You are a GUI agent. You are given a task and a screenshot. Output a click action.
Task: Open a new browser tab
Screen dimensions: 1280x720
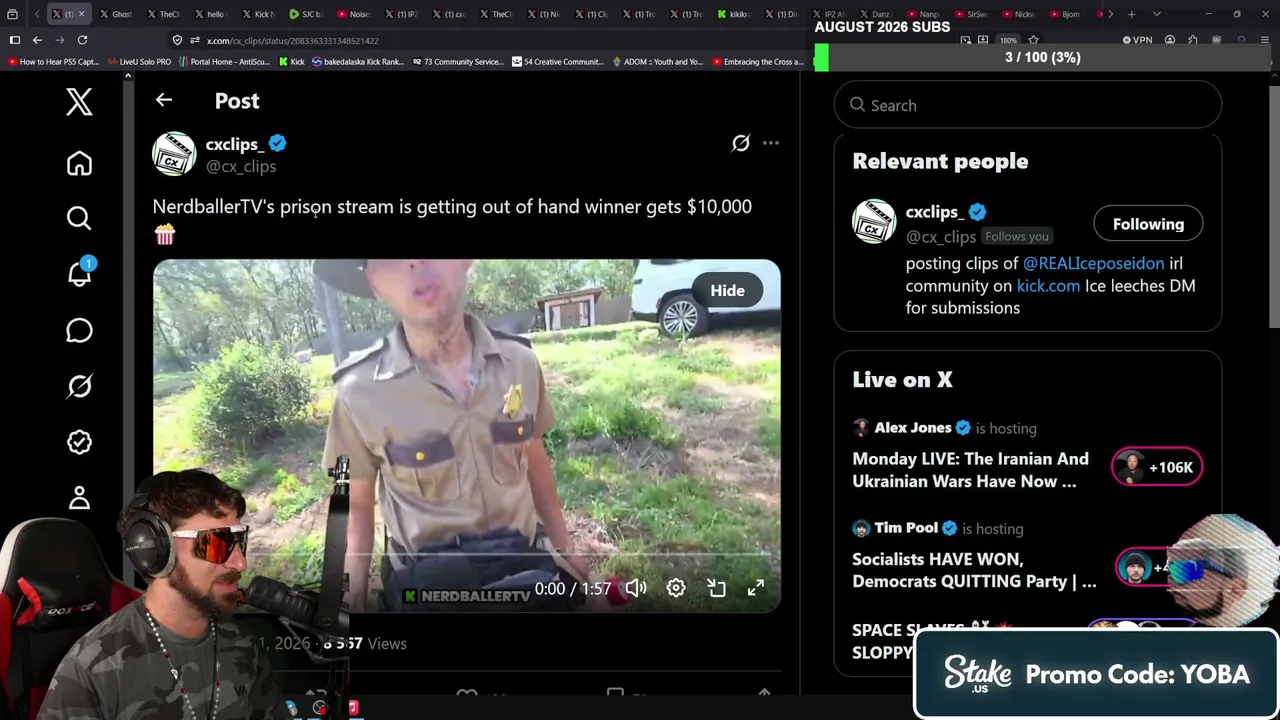pos(1131,14)
